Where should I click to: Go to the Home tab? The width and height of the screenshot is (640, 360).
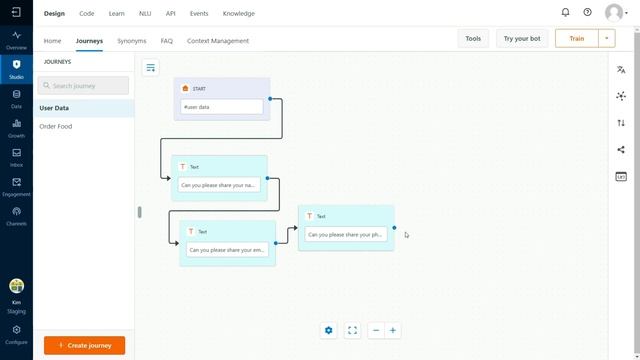52,41
